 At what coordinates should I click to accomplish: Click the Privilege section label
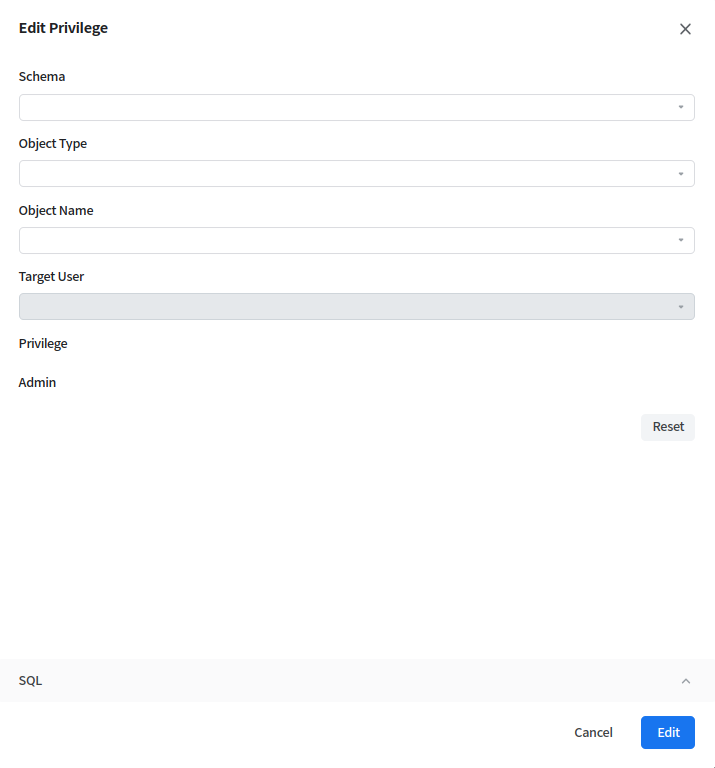point(43,344)
